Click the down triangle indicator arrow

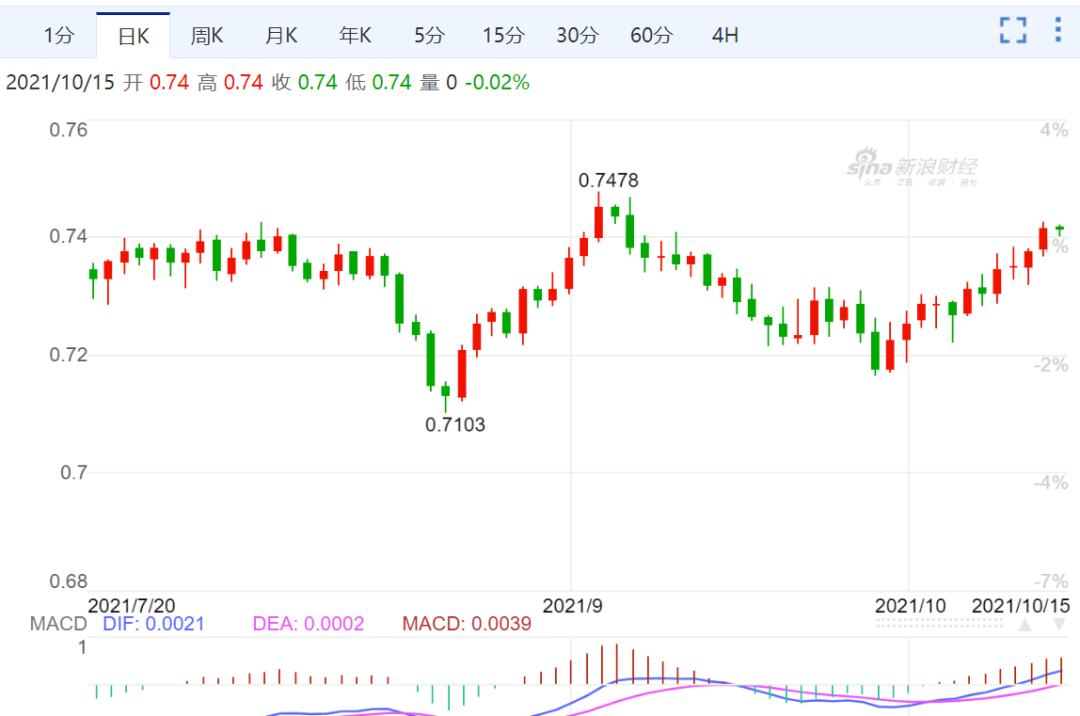tap(1060, 624)
